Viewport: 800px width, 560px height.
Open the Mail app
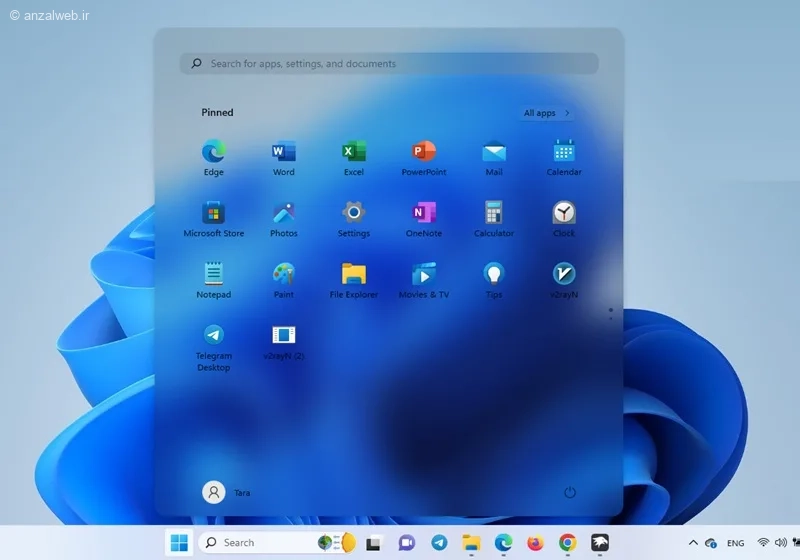pyautogui.click(x=494, y=158)
